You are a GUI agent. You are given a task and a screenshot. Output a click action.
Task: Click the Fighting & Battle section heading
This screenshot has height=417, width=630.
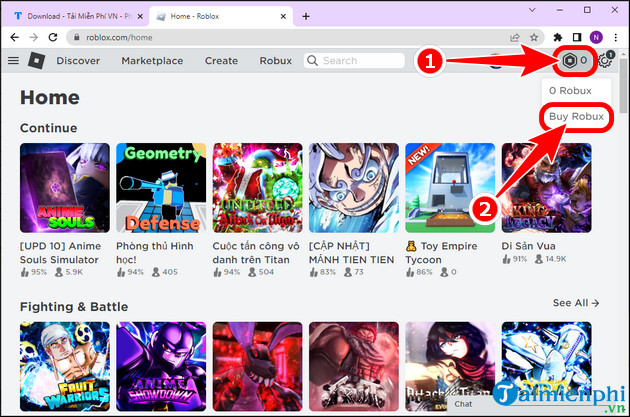click(x=74, y=307)
